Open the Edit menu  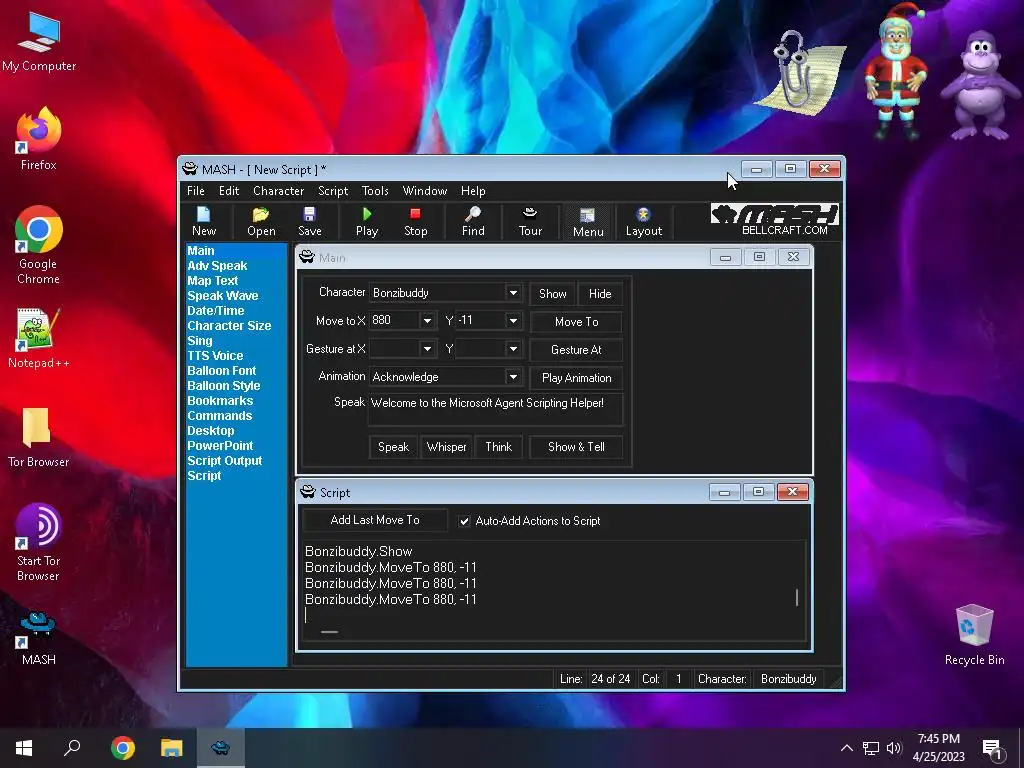click(229, 191)
